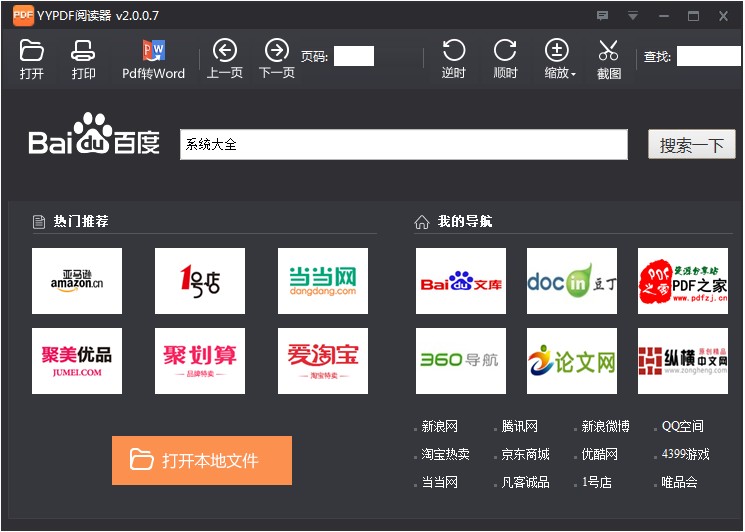745x532 pixels.
Task: Open the 新浪微博 link
Action: click(606, 427)
